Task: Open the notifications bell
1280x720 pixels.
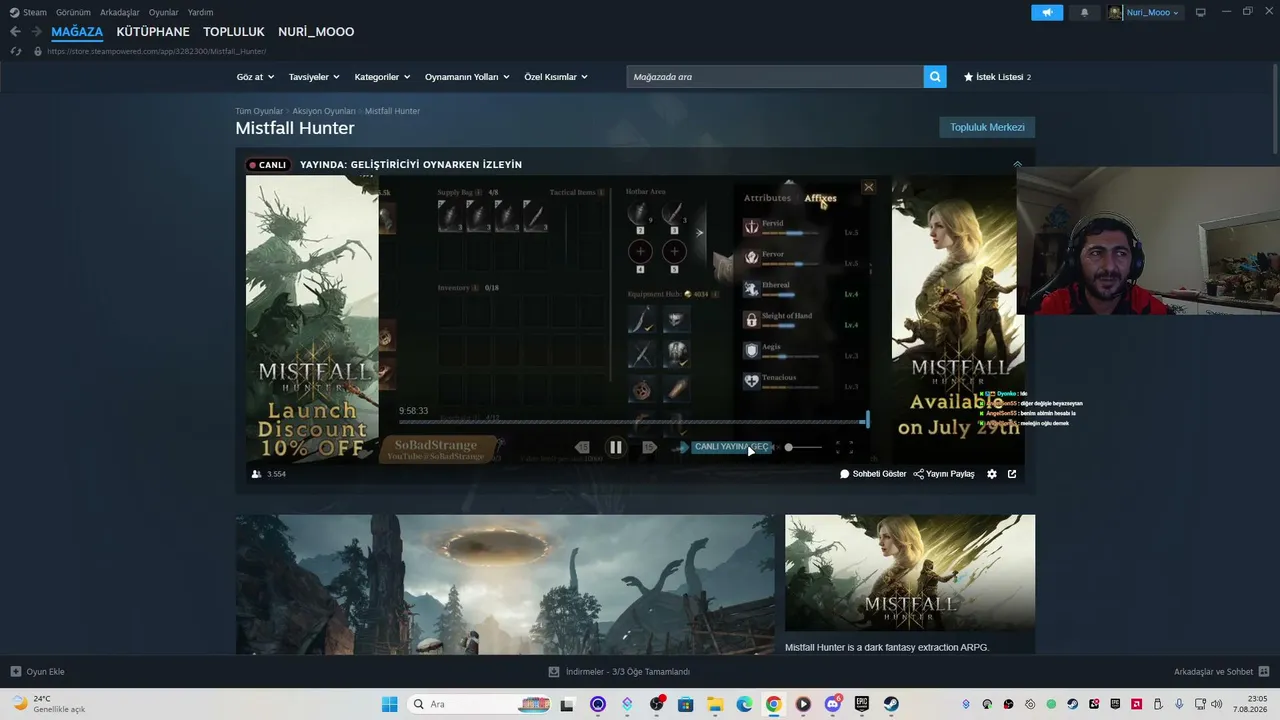Action: (x=1085, y=13)
